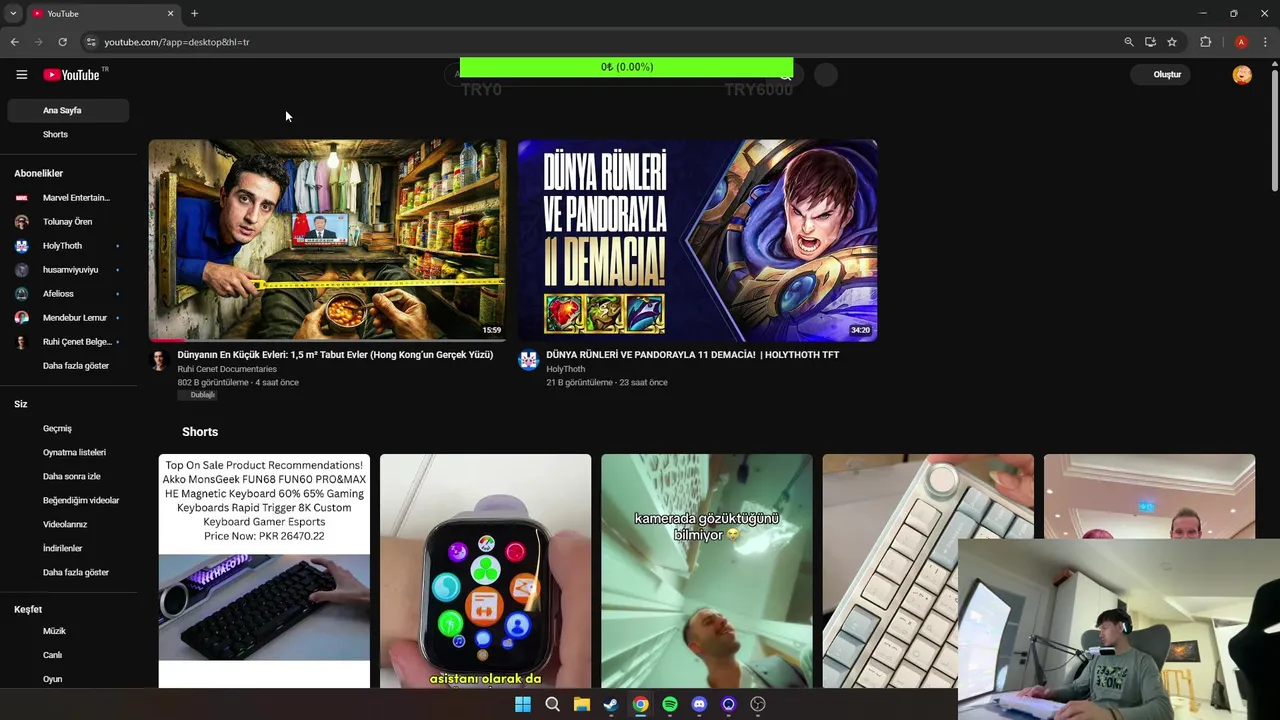Open Discord from the taskbar
Viewport: 1280px width, 720px height.
click(x=699, y=704)
